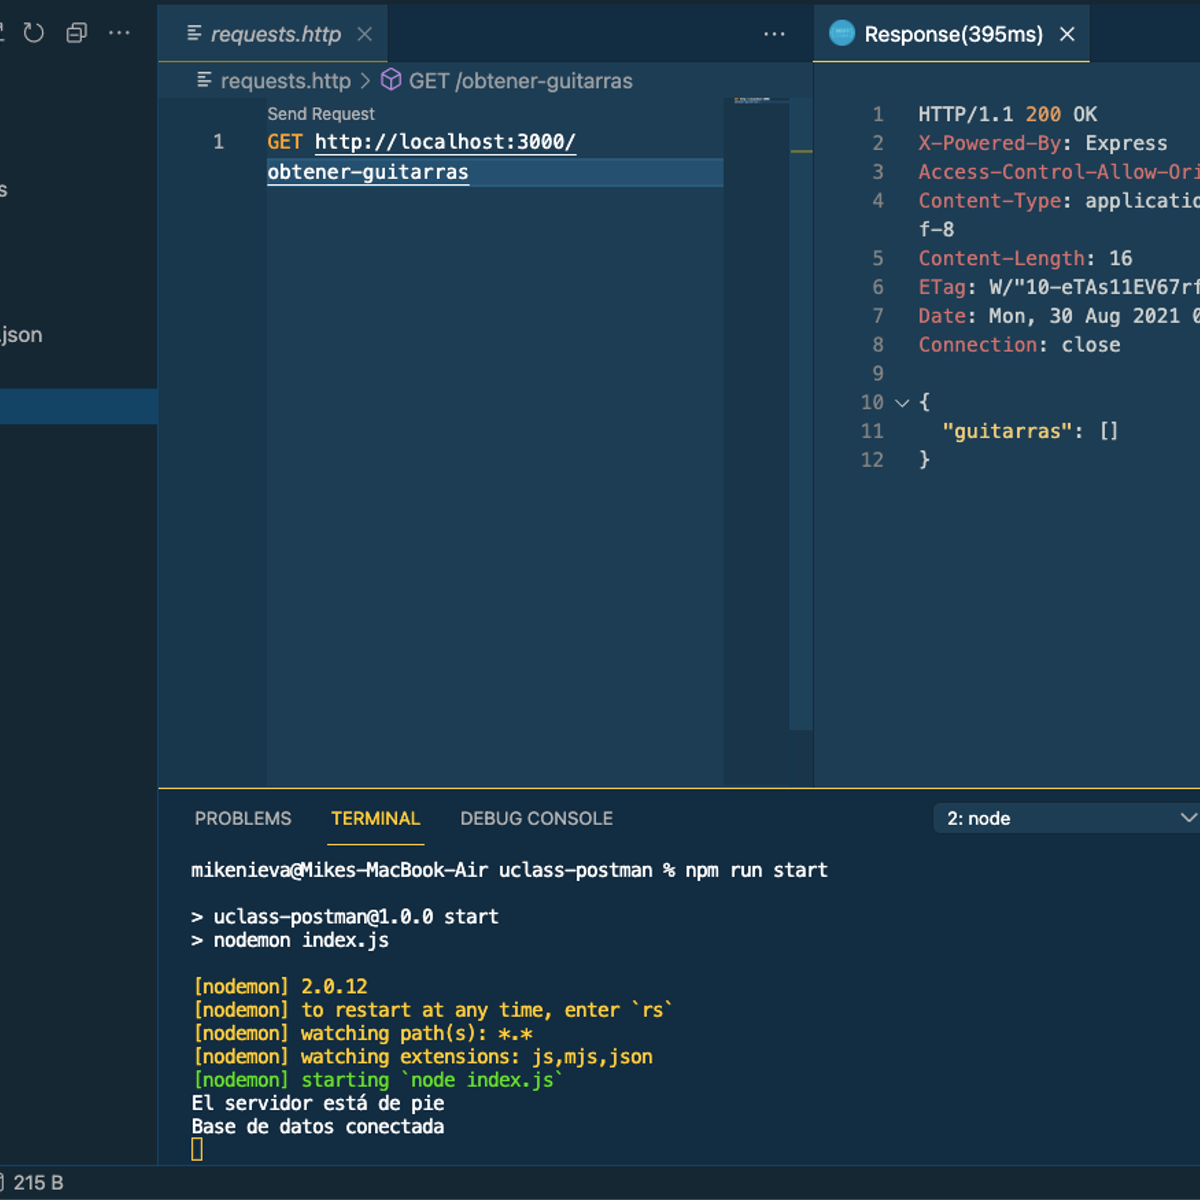Image resolution: width=1200 pixels, height=1200 pixels.
Task: Click the file icon on the requests.http tab
Action: [196, 33]
